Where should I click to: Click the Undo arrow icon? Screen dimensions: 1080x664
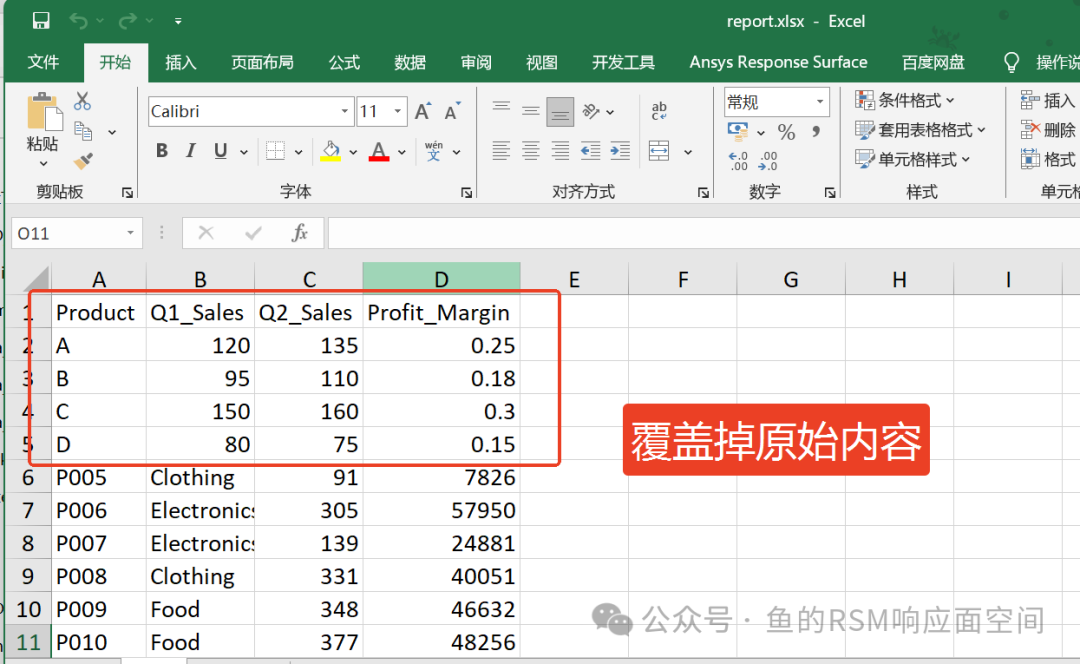(78, 21)
